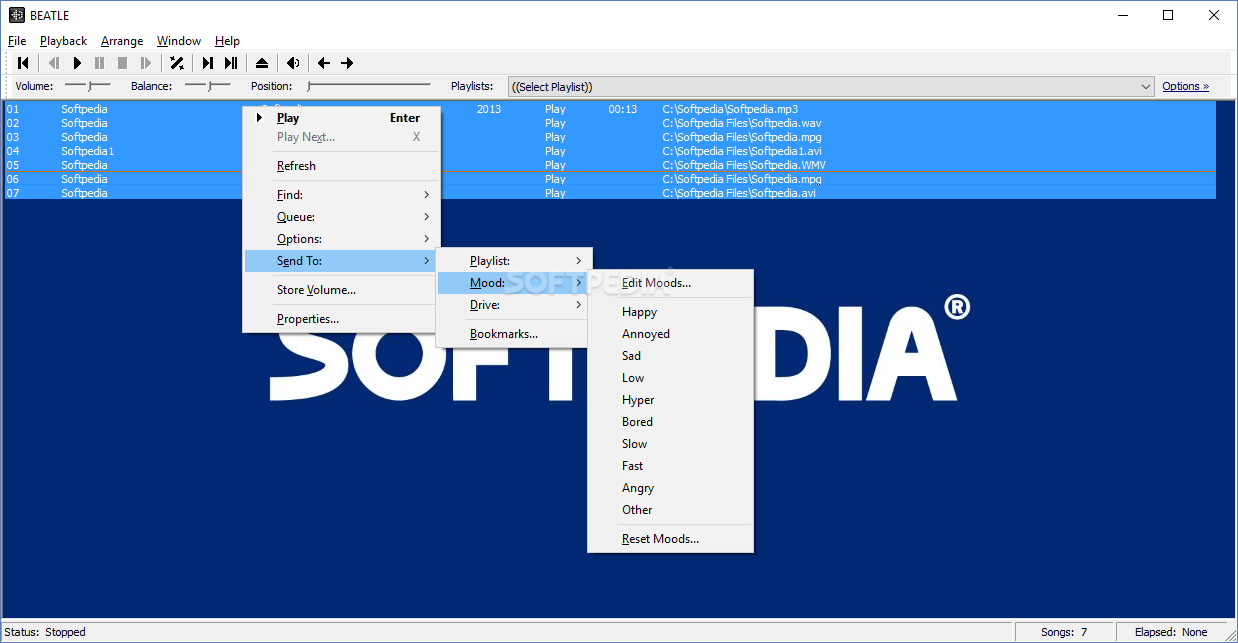The width and height of the screenshot is (1238, 643).
Task: Choose Reset Moods... in mood menu
Action: pyautogui.click(x=670, y=539)
